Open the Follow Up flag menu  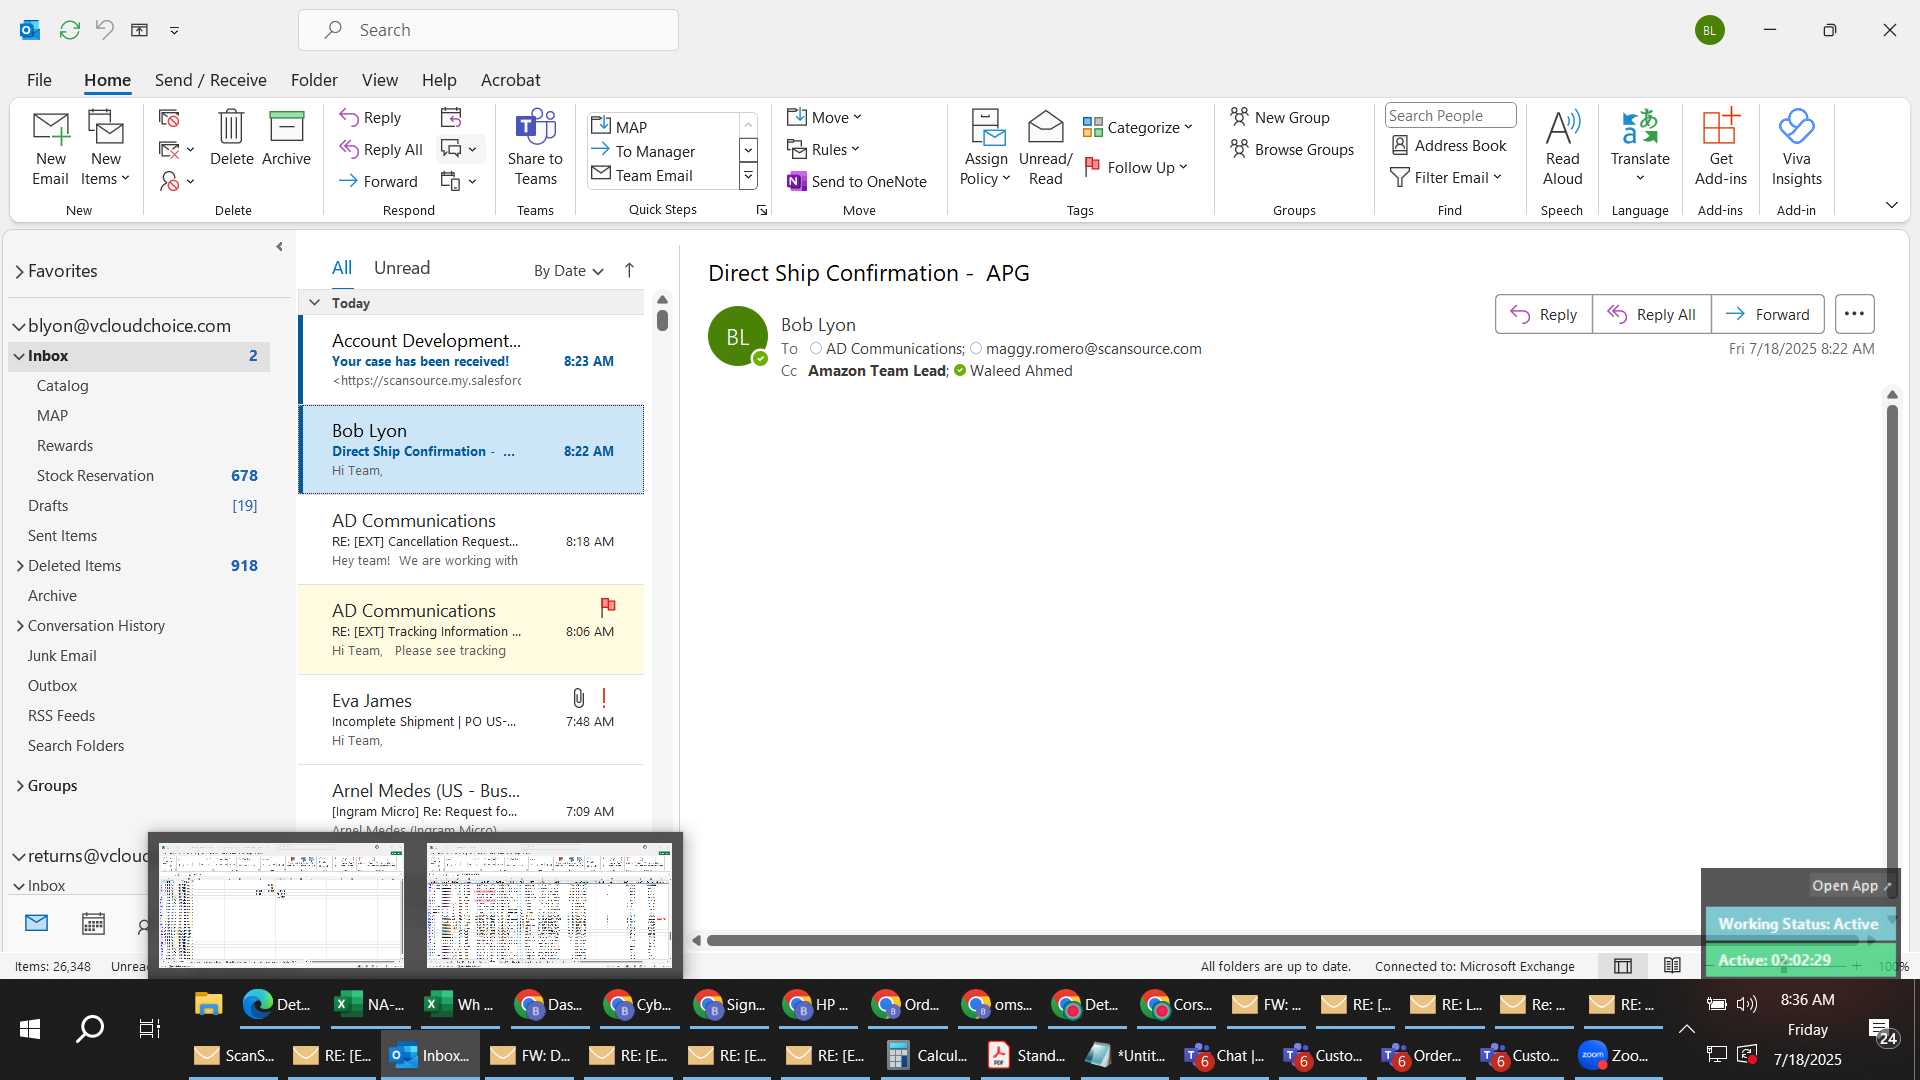pyautogui.click(x=1136, y=167)
